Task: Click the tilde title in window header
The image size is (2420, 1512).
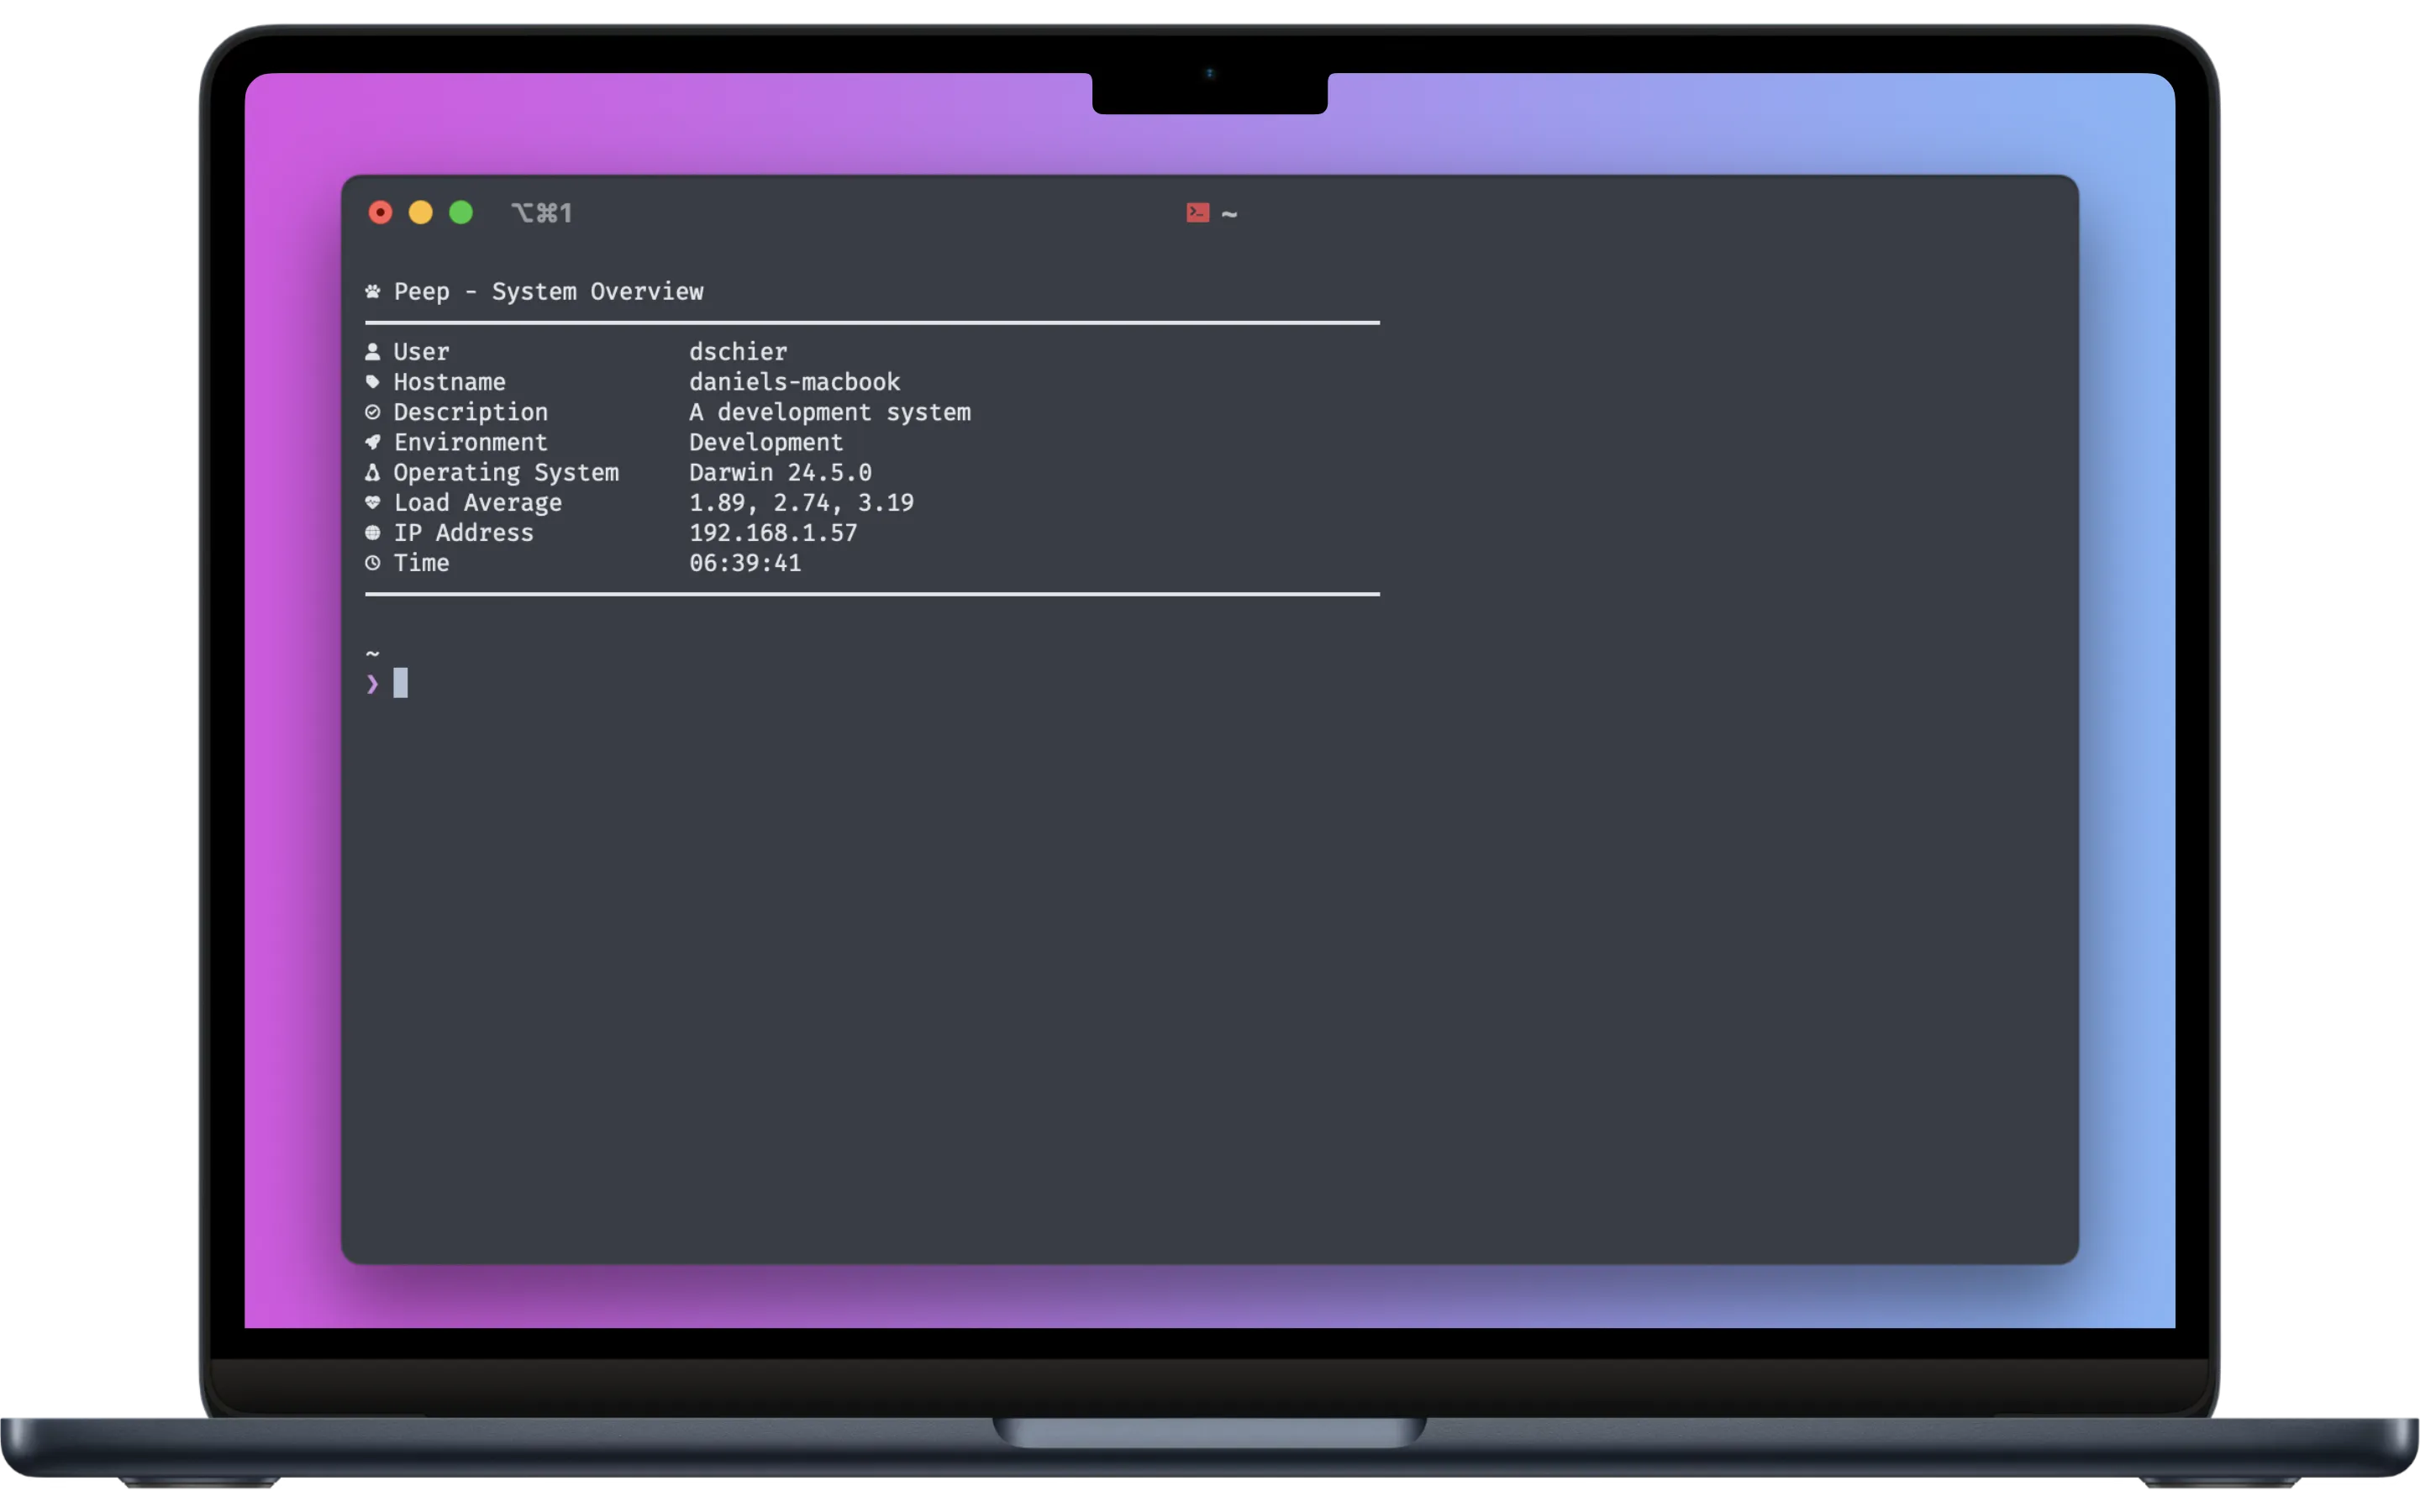Action: (x=1229, y=214)
